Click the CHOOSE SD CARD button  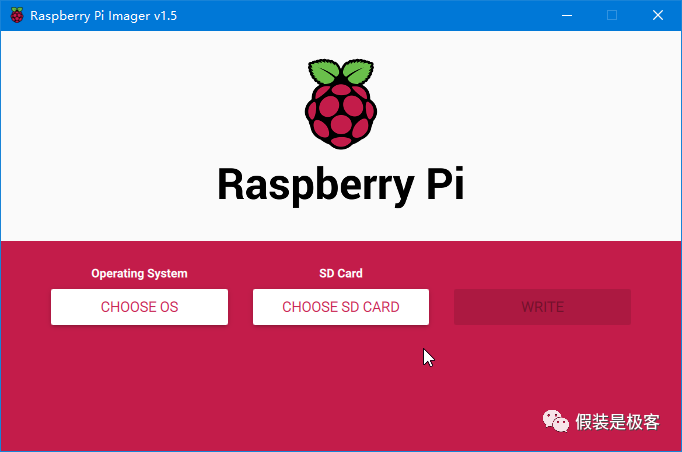341,307
